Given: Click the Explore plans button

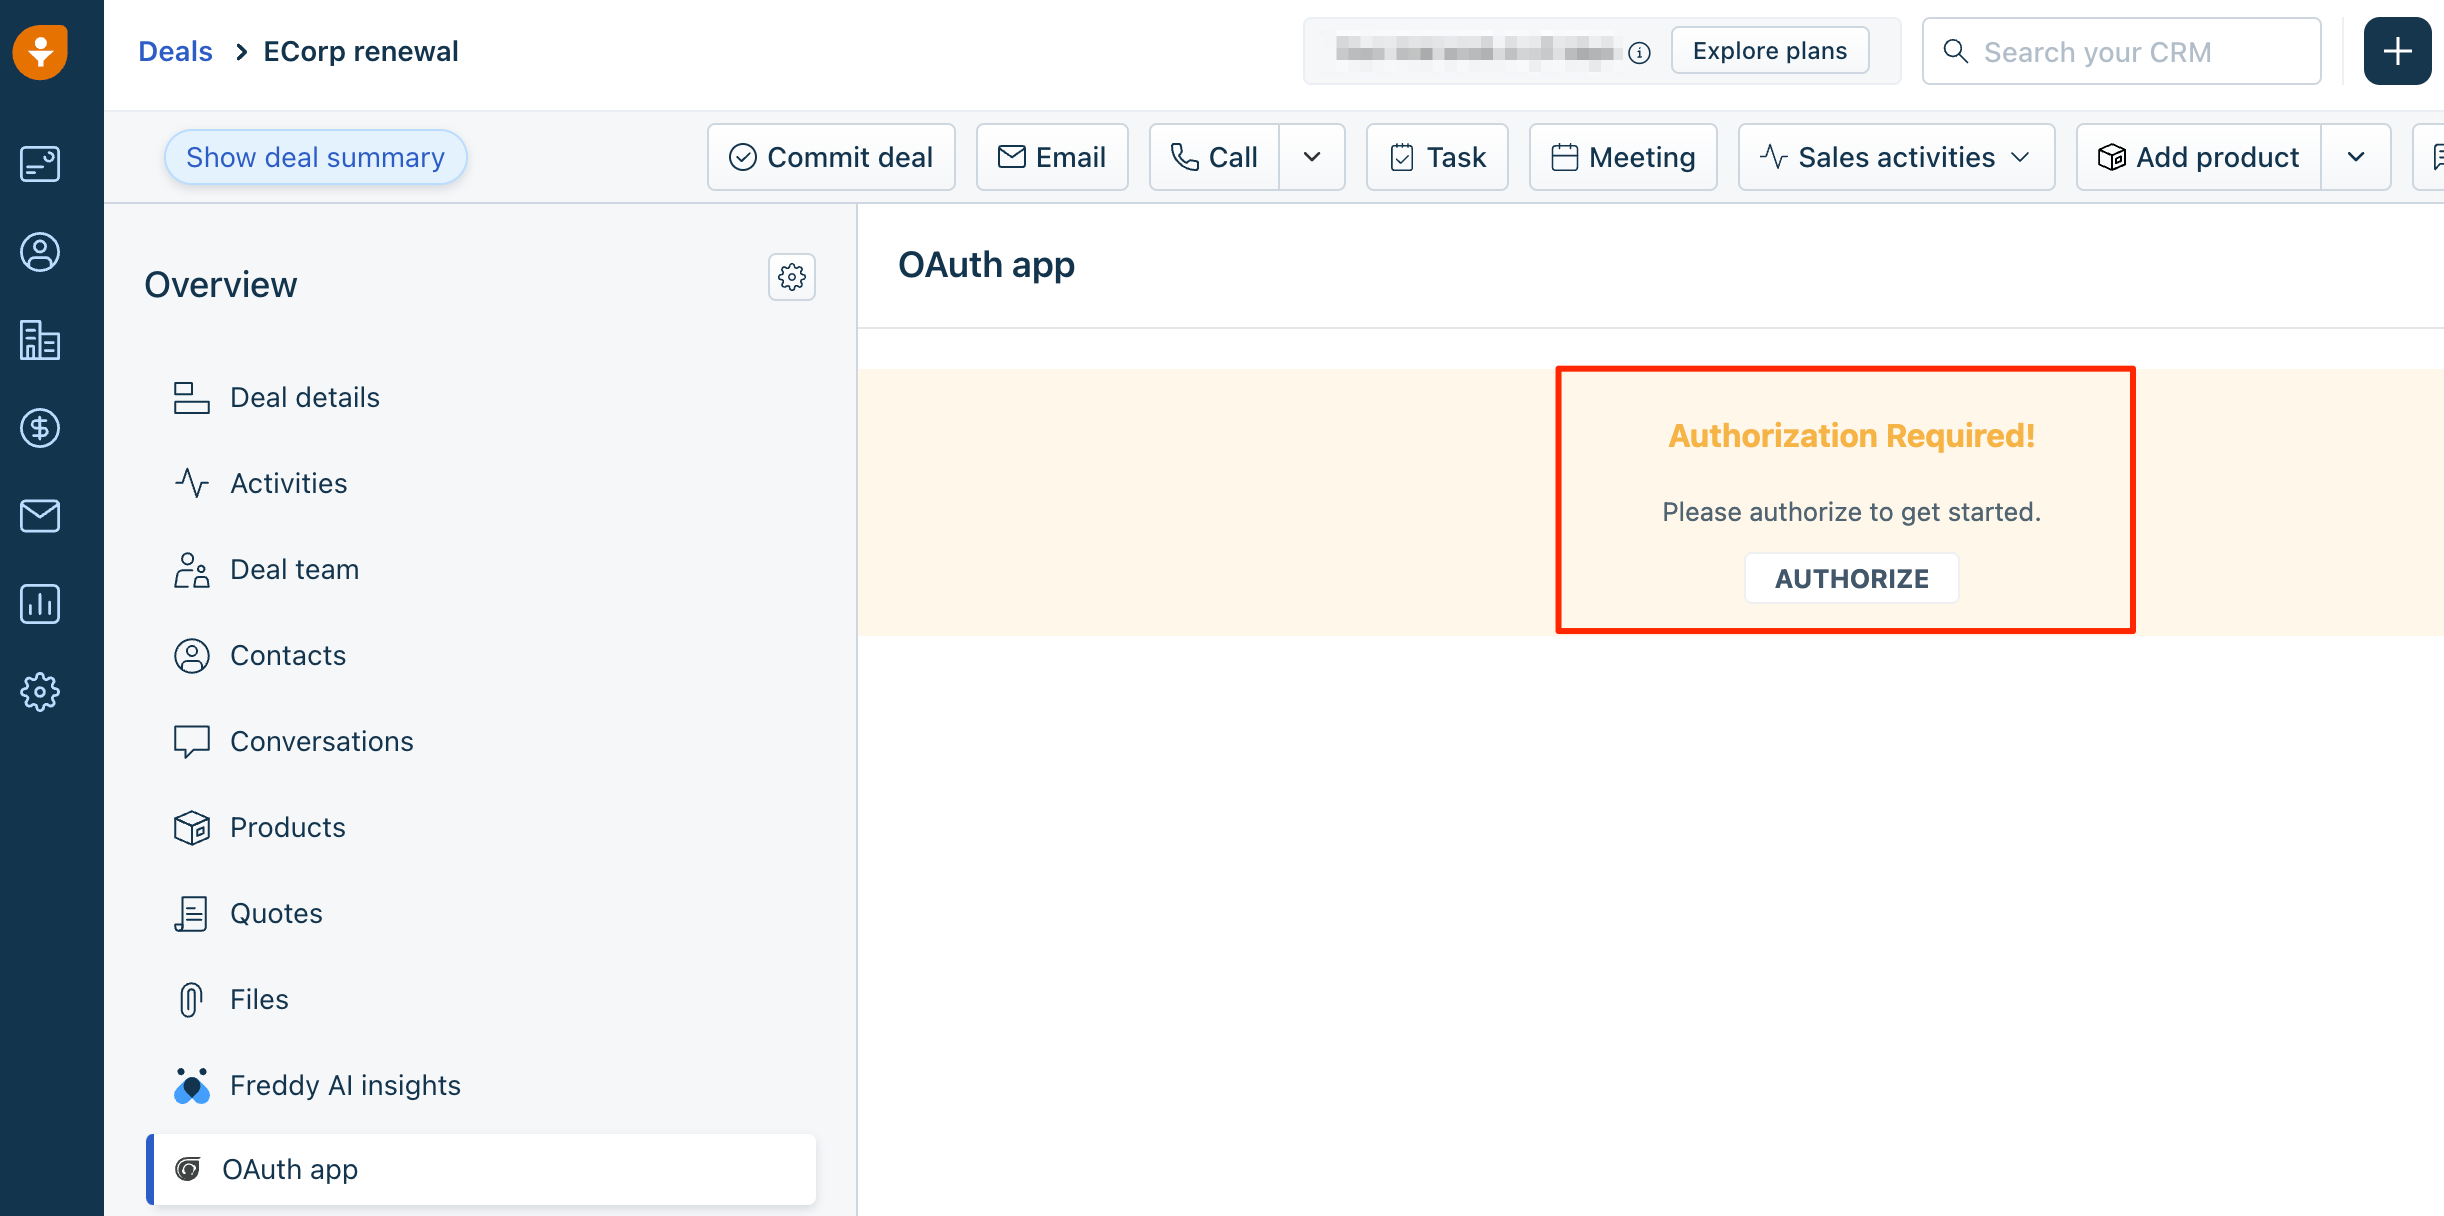Looking at the screenshot, I should pyautogui.click(x=1768, y=50).
